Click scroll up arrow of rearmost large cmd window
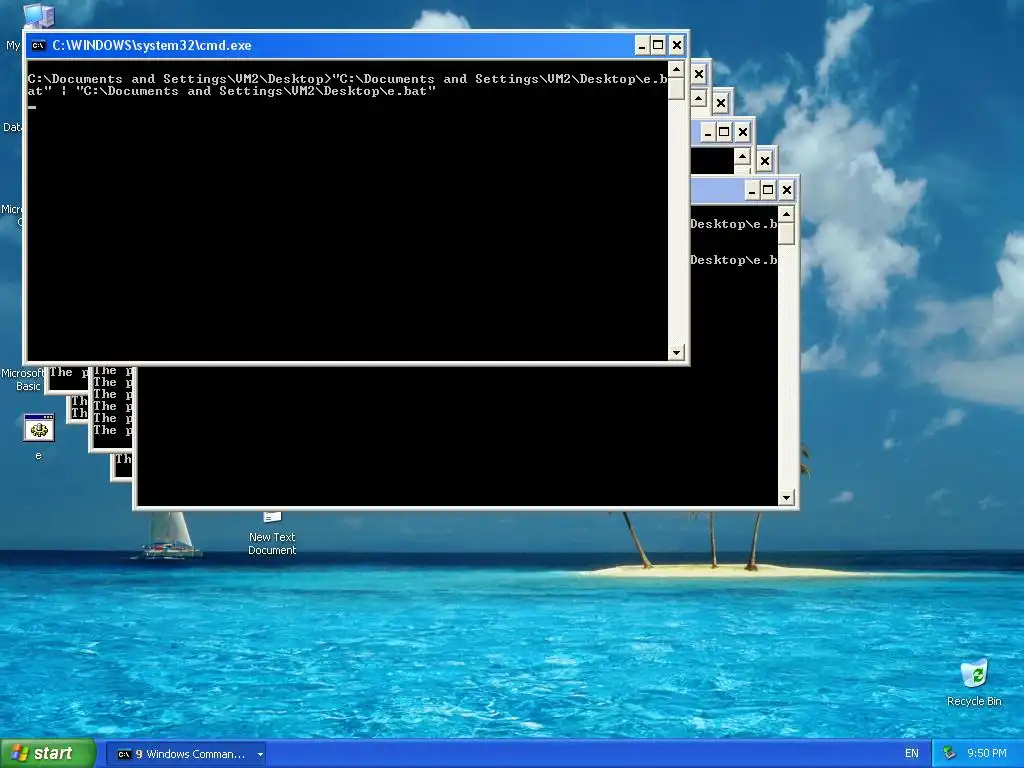This screenshot has height=768, width=1024. click(786, 214)
